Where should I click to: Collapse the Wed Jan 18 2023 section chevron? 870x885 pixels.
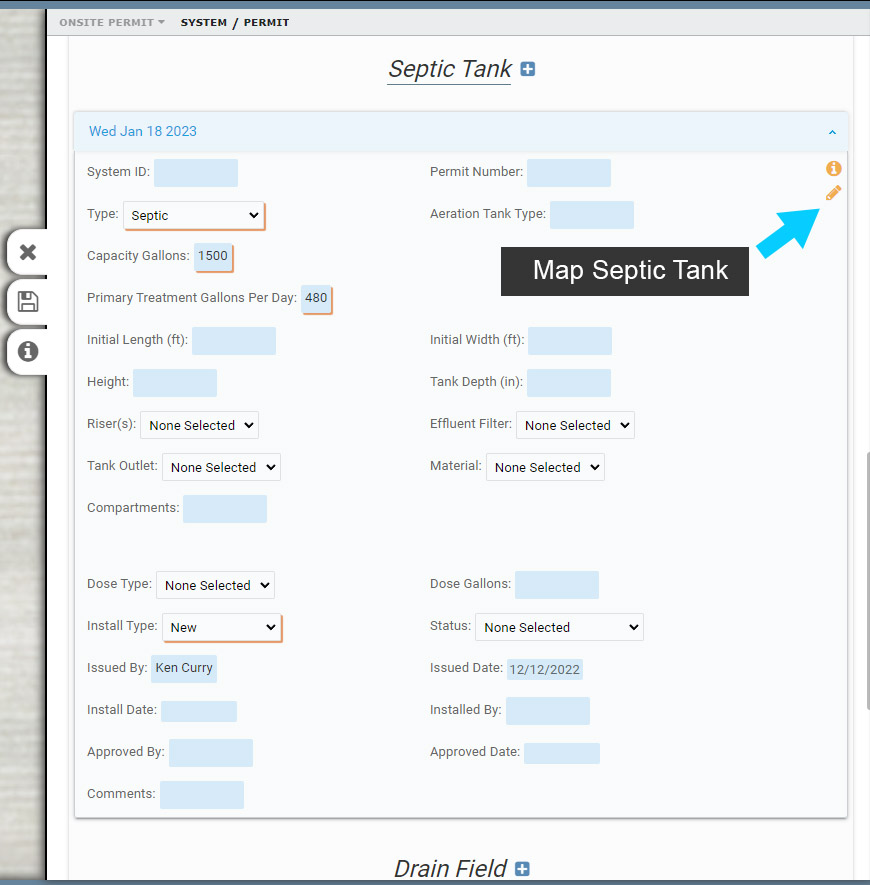pyautogui.click(x=832, y=132)
